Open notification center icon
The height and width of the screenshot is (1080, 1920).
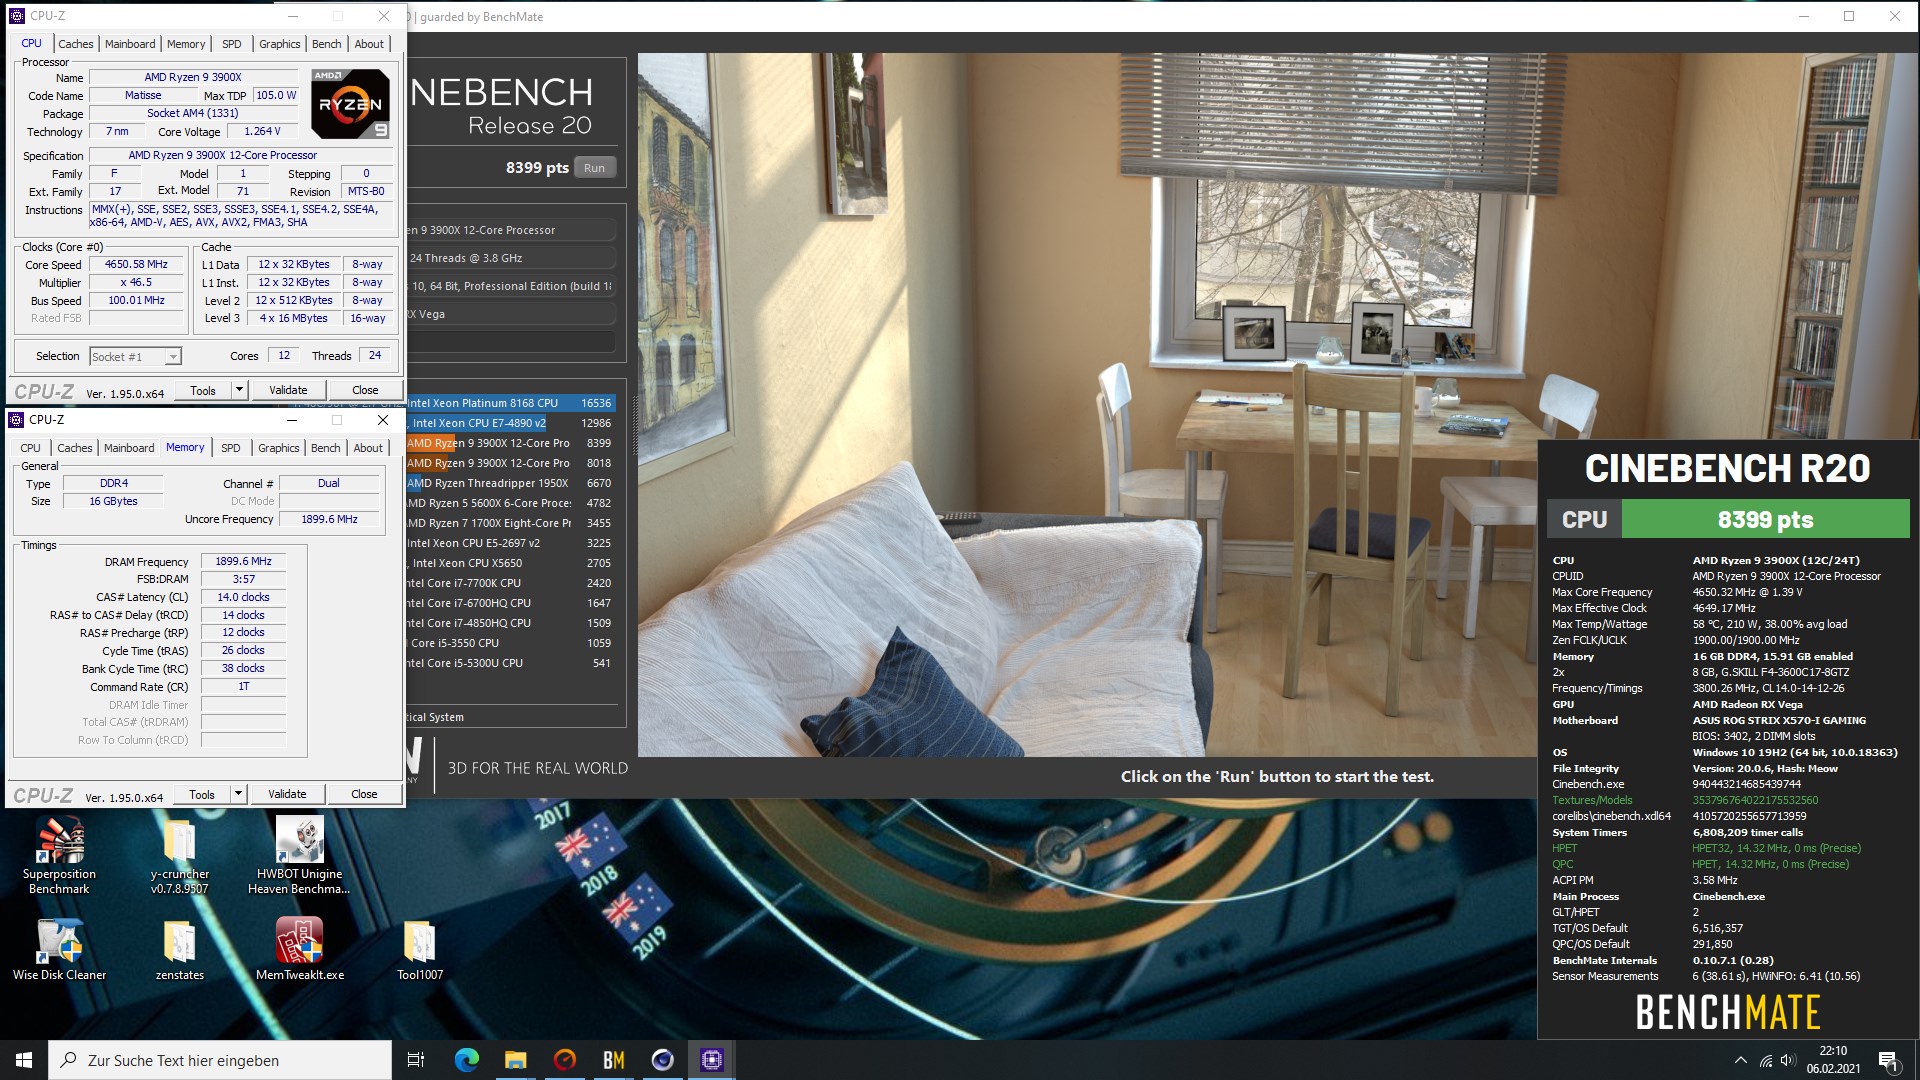tap(1888, 1060)
